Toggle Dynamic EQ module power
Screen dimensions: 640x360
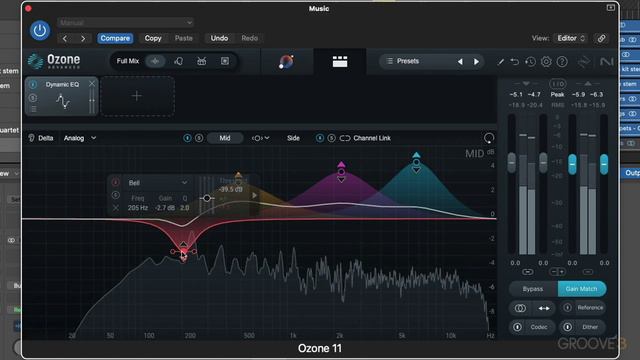pos(33,84)
